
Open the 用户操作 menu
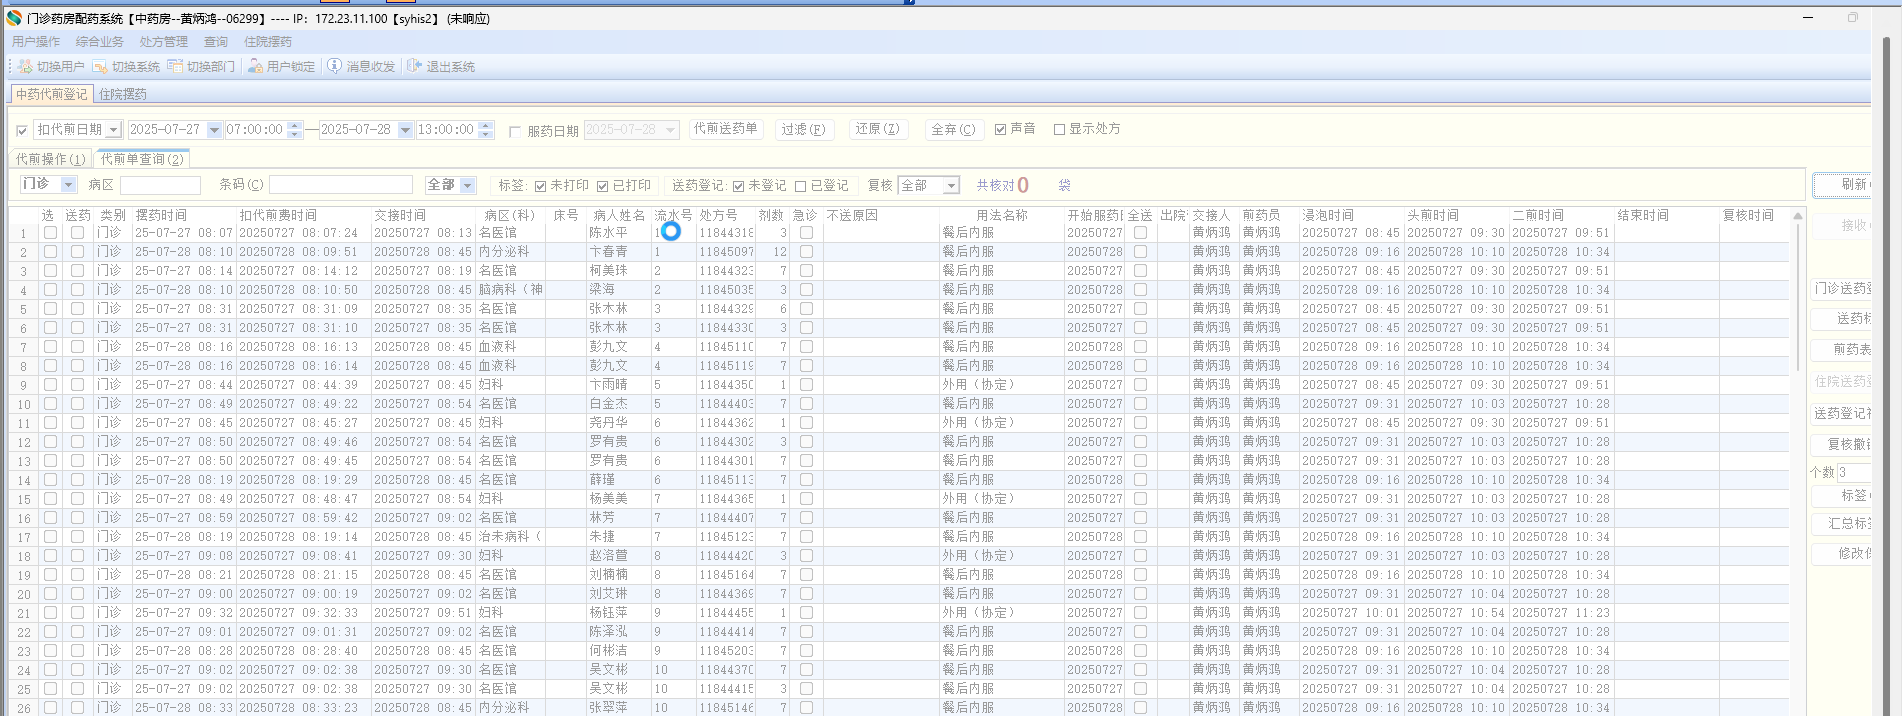coord(36,42)
